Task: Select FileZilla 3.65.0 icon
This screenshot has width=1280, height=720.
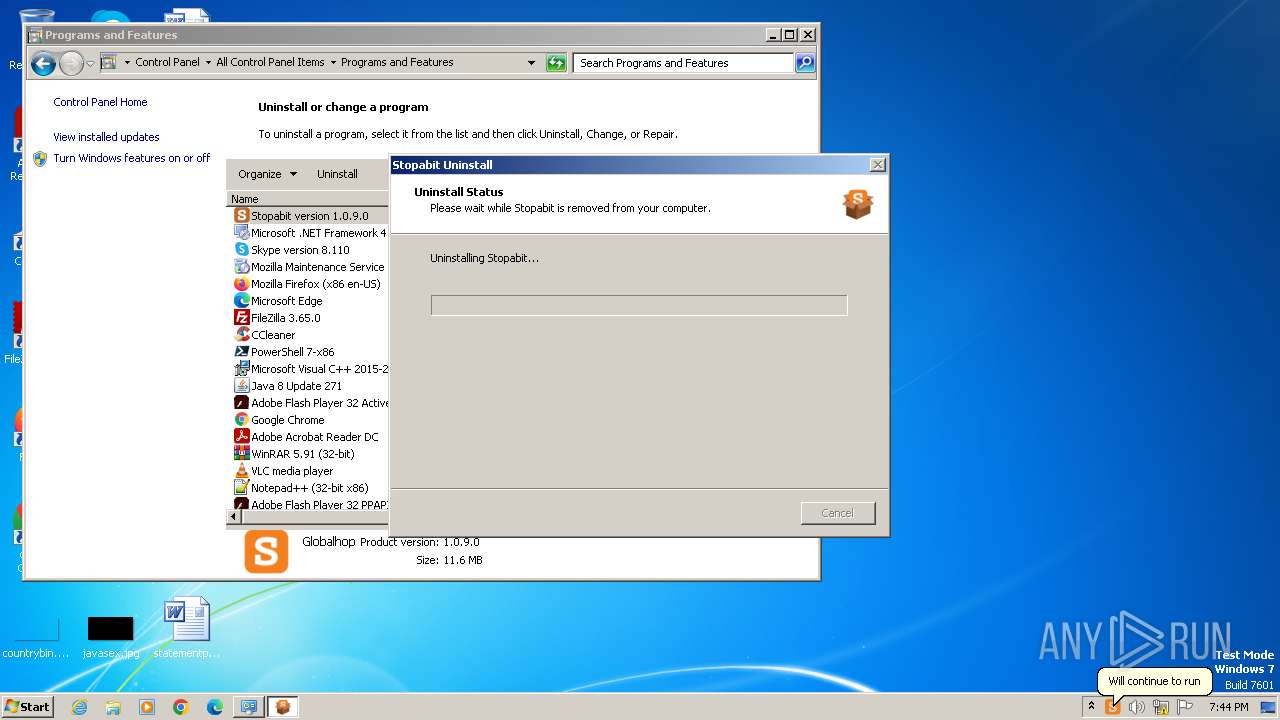Action: click(x=241, y=318)
